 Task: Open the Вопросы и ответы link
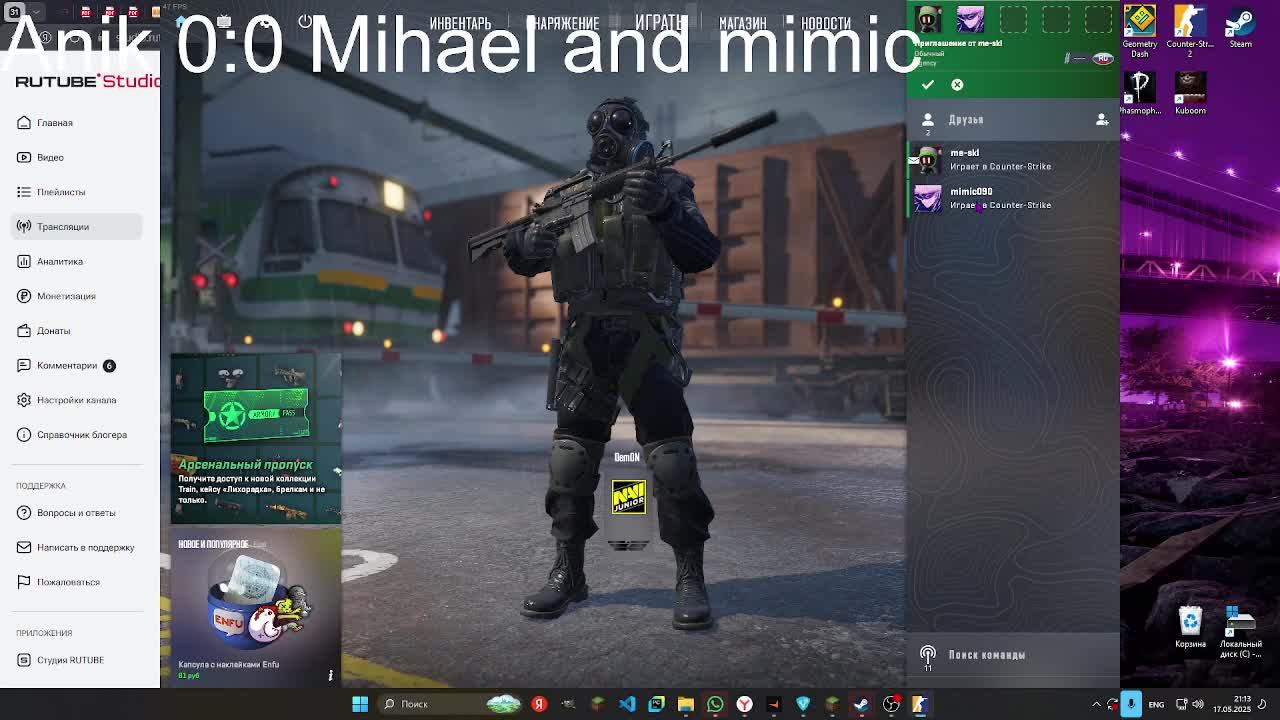click(76, 513)
